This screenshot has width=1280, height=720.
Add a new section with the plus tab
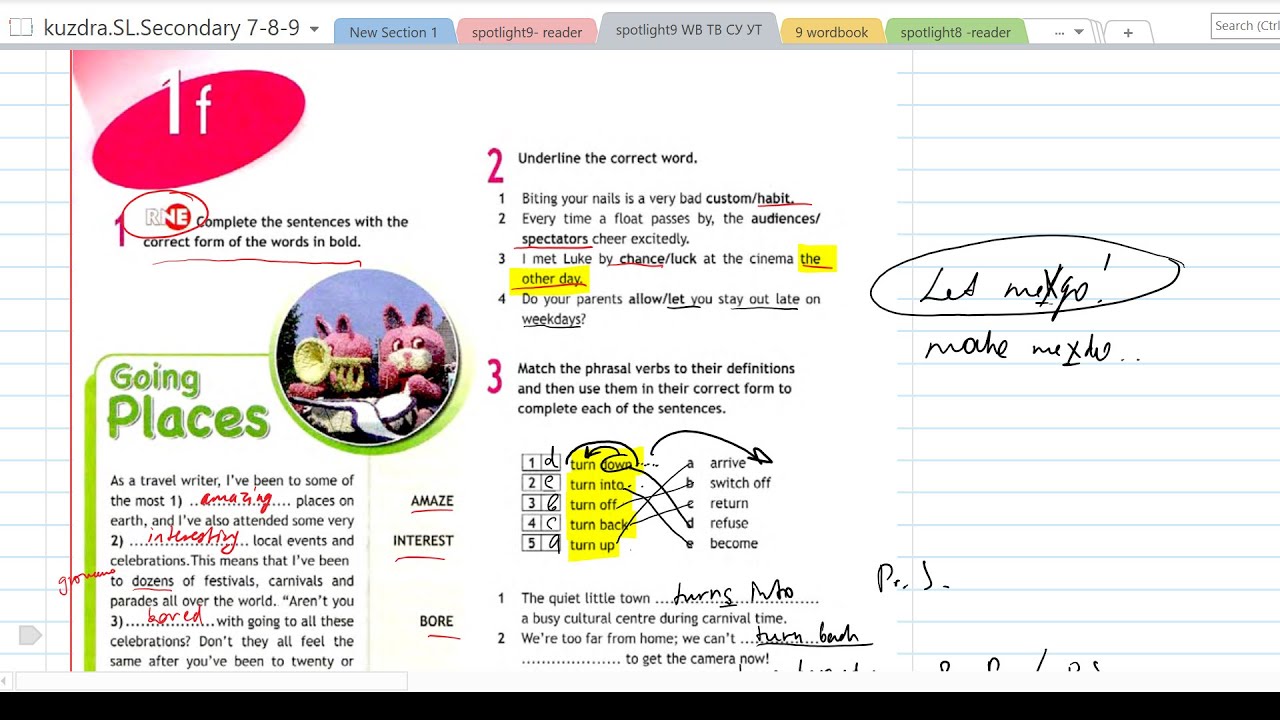tap(1128, 32)
